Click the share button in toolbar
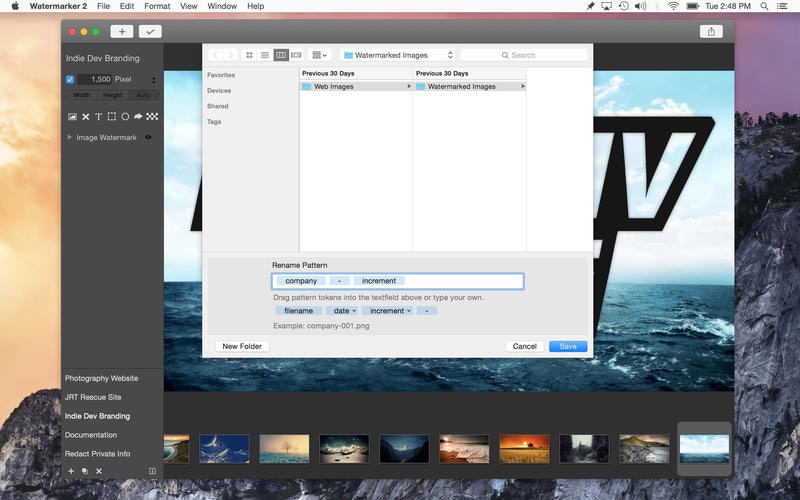Image resolution: width=800 pixels, height=500 pixels. [x=711, y=32]
